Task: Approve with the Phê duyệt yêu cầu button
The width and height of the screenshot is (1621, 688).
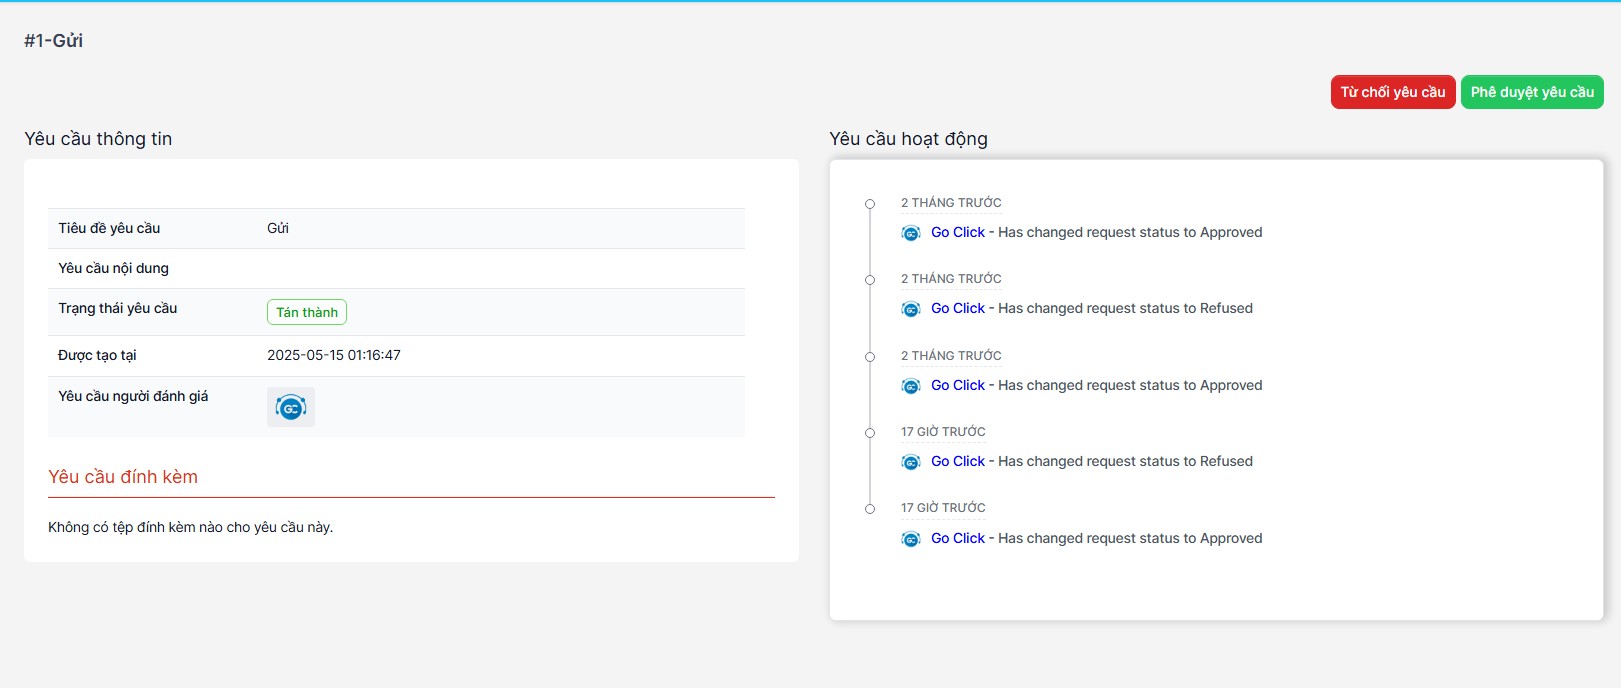Action: (1531, 92)
